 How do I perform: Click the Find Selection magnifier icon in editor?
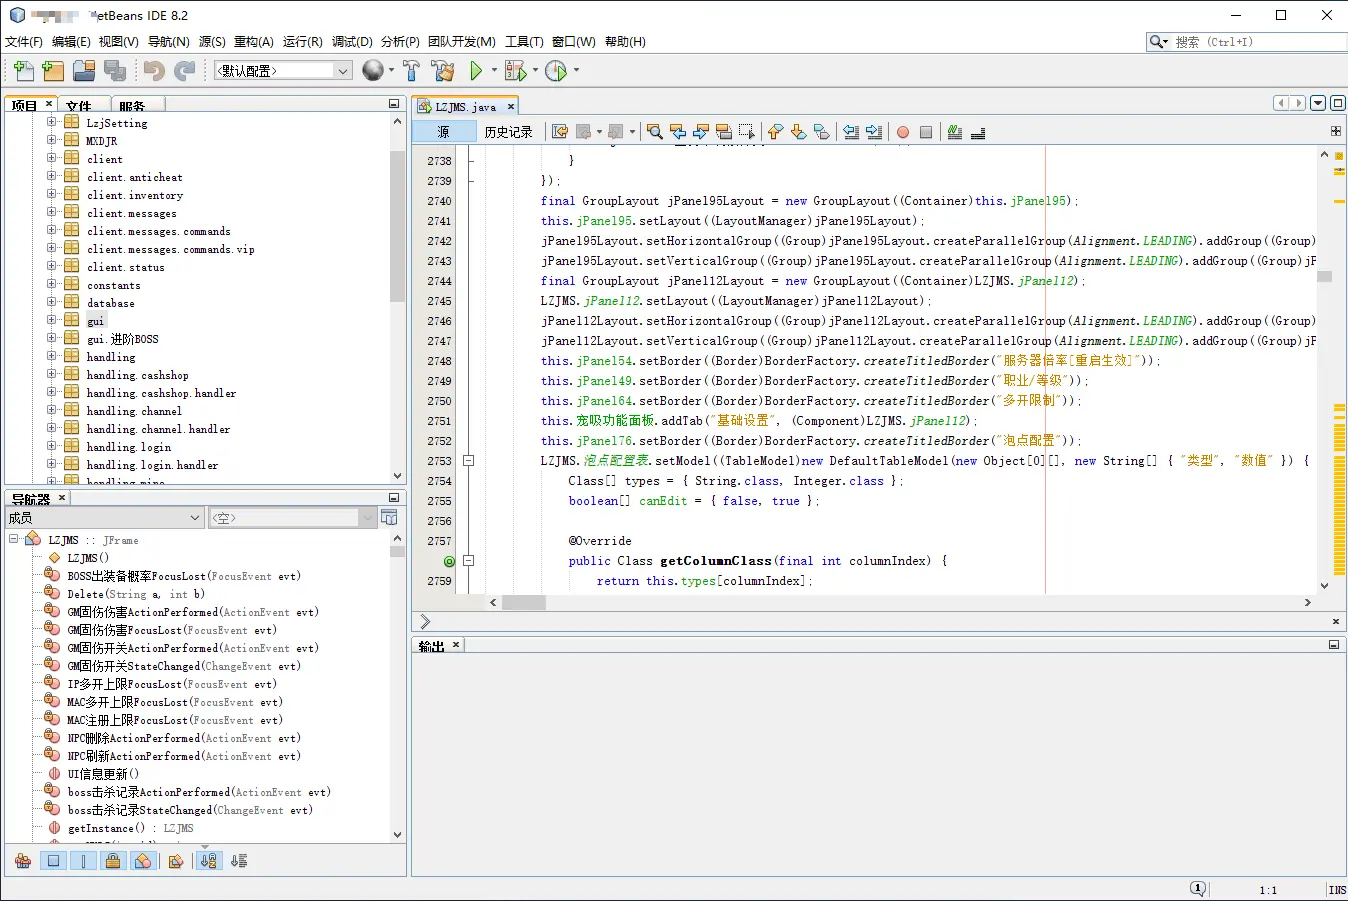(655, 132)
